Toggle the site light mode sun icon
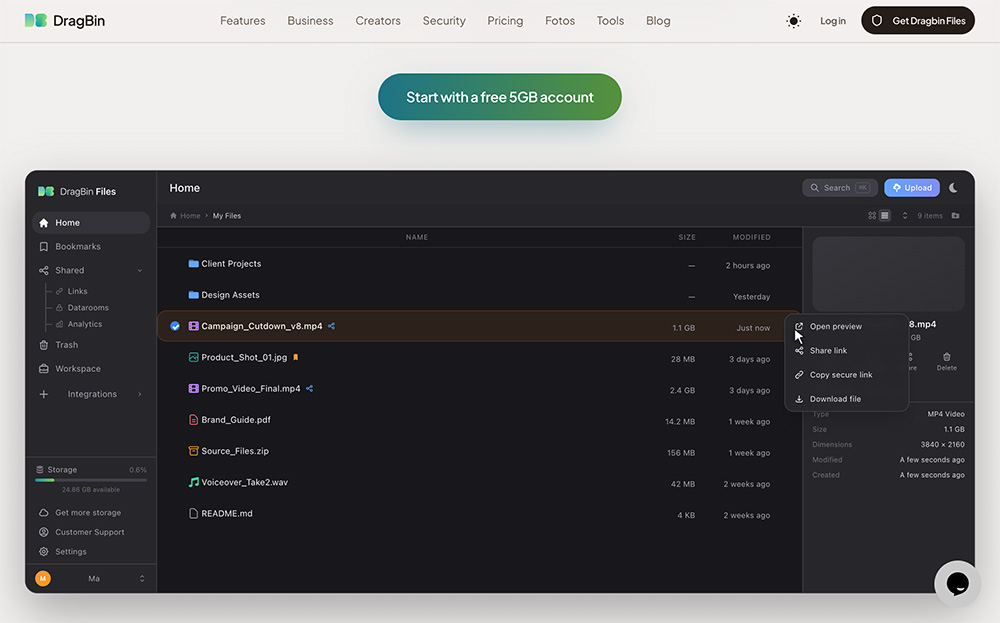The image size is (1000, 623). pyautogui.click(x=793, y=21)
